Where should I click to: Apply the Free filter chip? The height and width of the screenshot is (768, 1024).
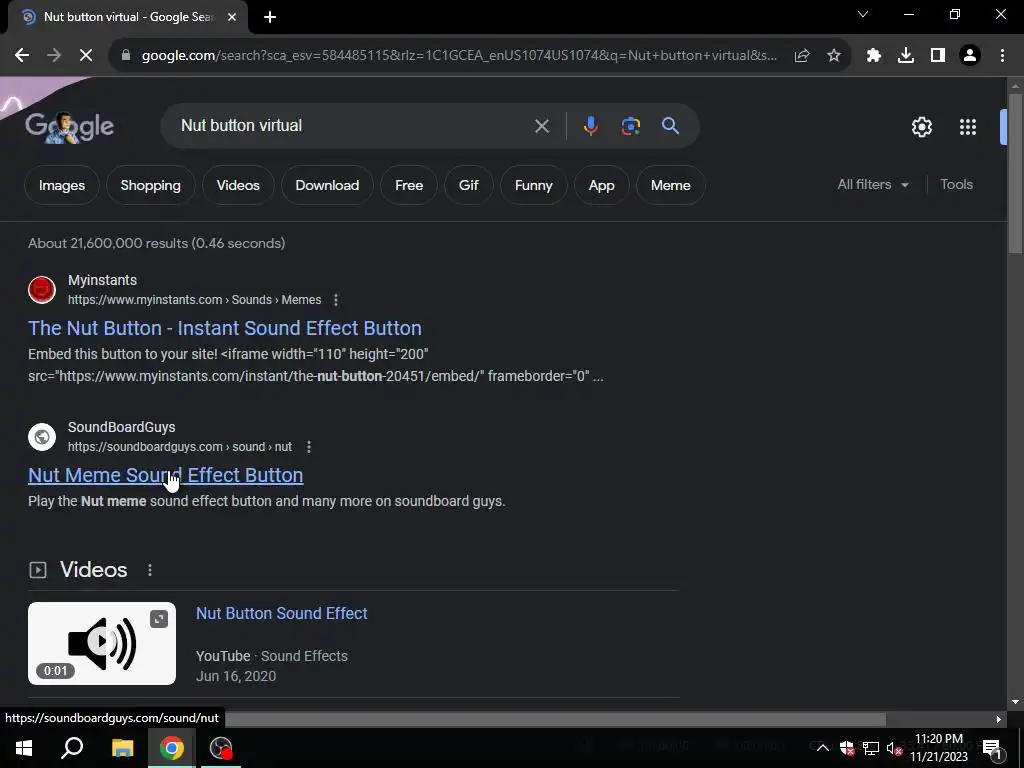[x=409, y=185]
